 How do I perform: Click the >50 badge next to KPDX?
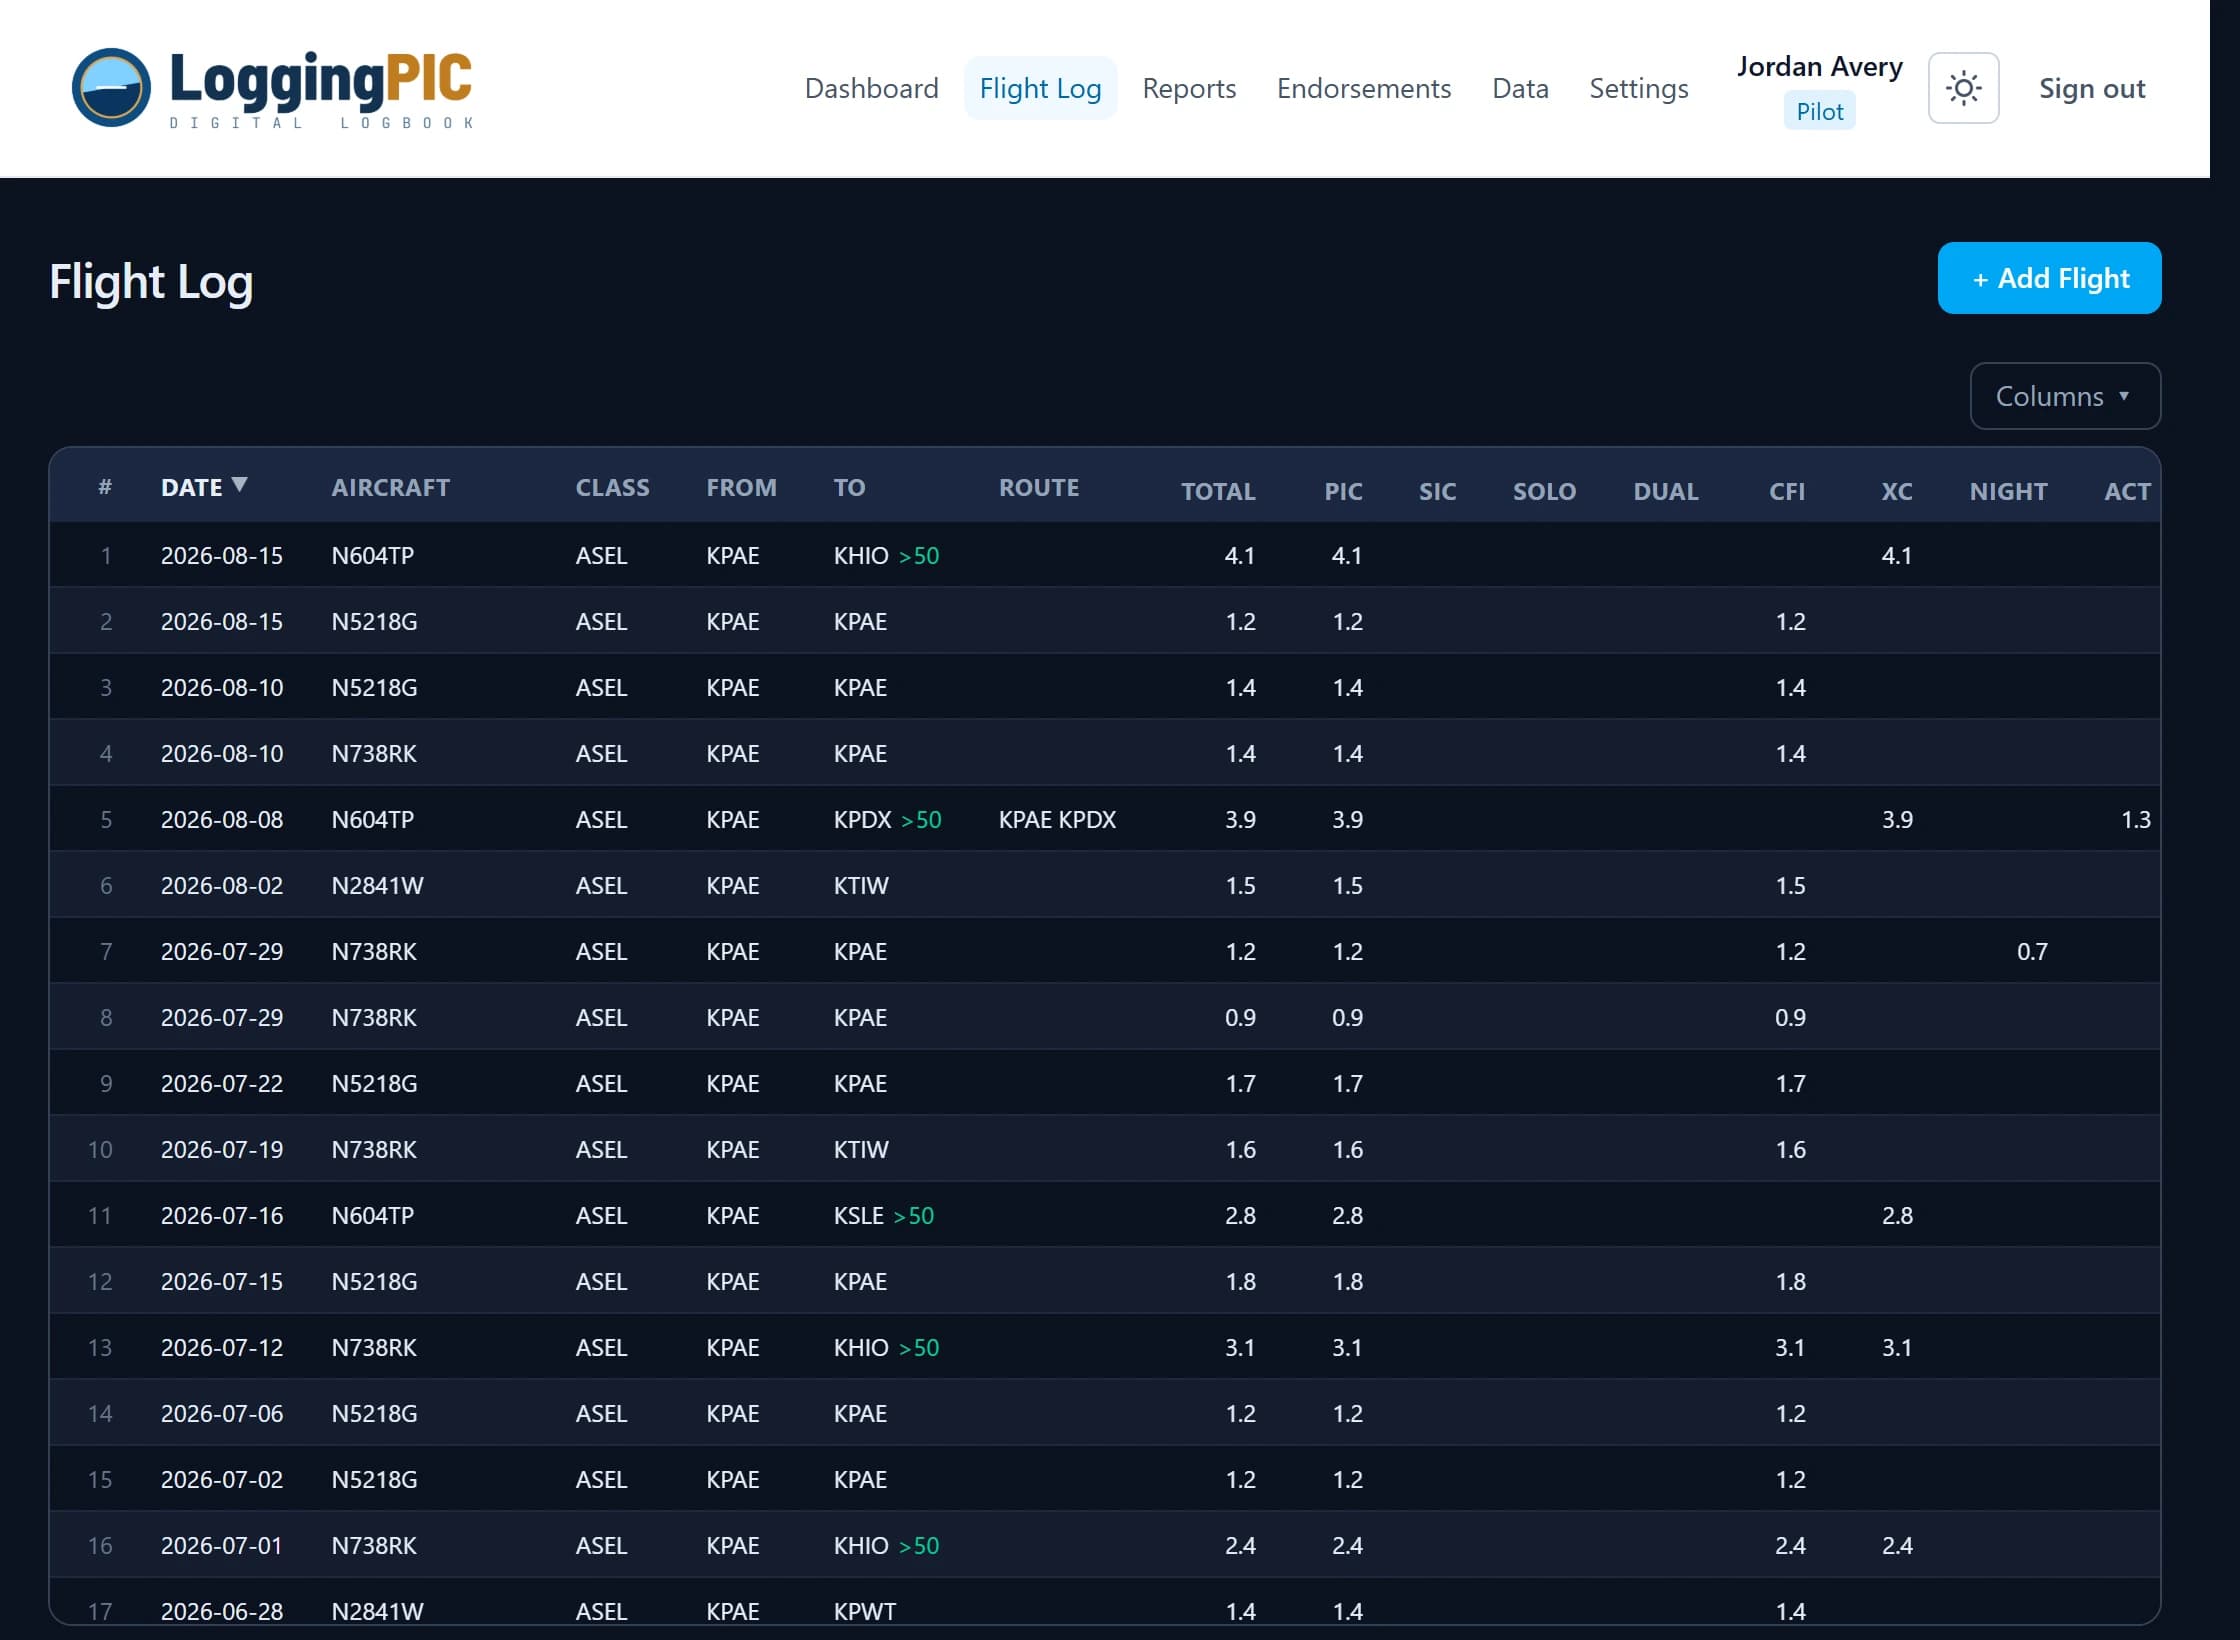pyautogui.click(x=921, y=819)
